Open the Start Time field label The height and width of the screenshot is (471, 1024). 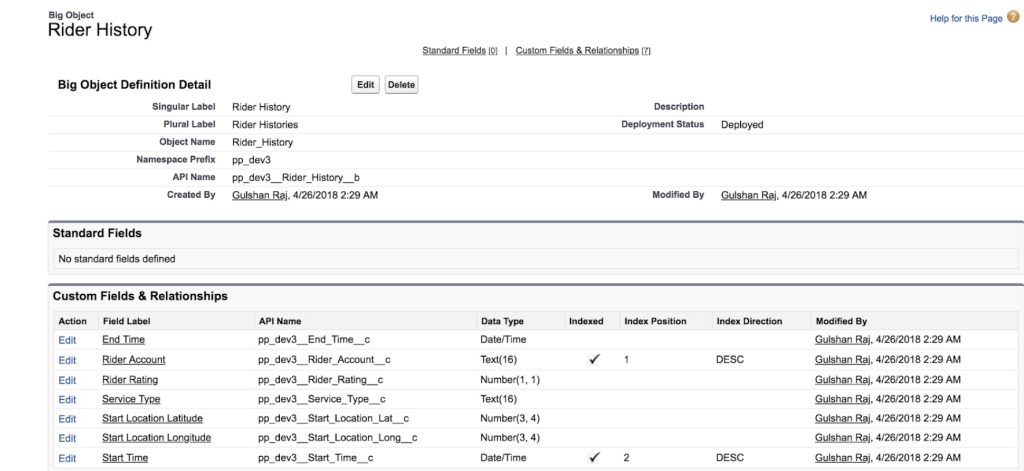(x=124, y=458)
